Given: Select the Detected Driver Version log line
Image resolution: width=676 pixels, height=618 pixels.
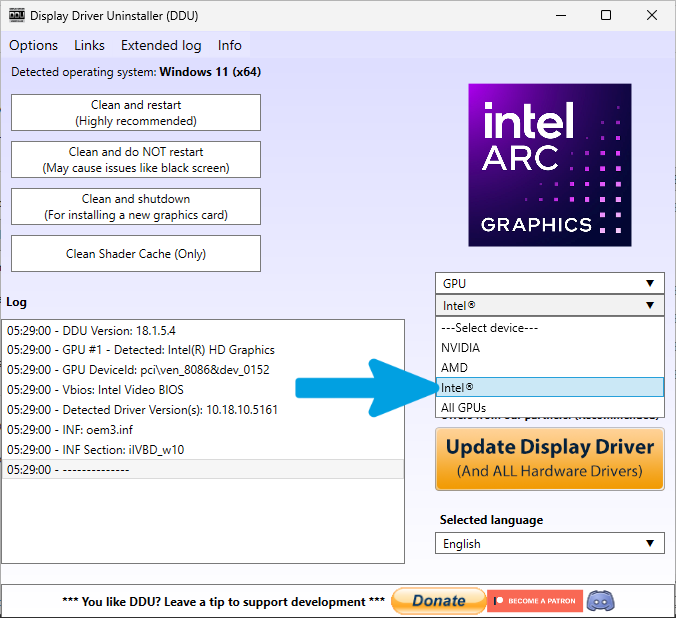Looking at the screenshot, I should click(x=203, y=410).
